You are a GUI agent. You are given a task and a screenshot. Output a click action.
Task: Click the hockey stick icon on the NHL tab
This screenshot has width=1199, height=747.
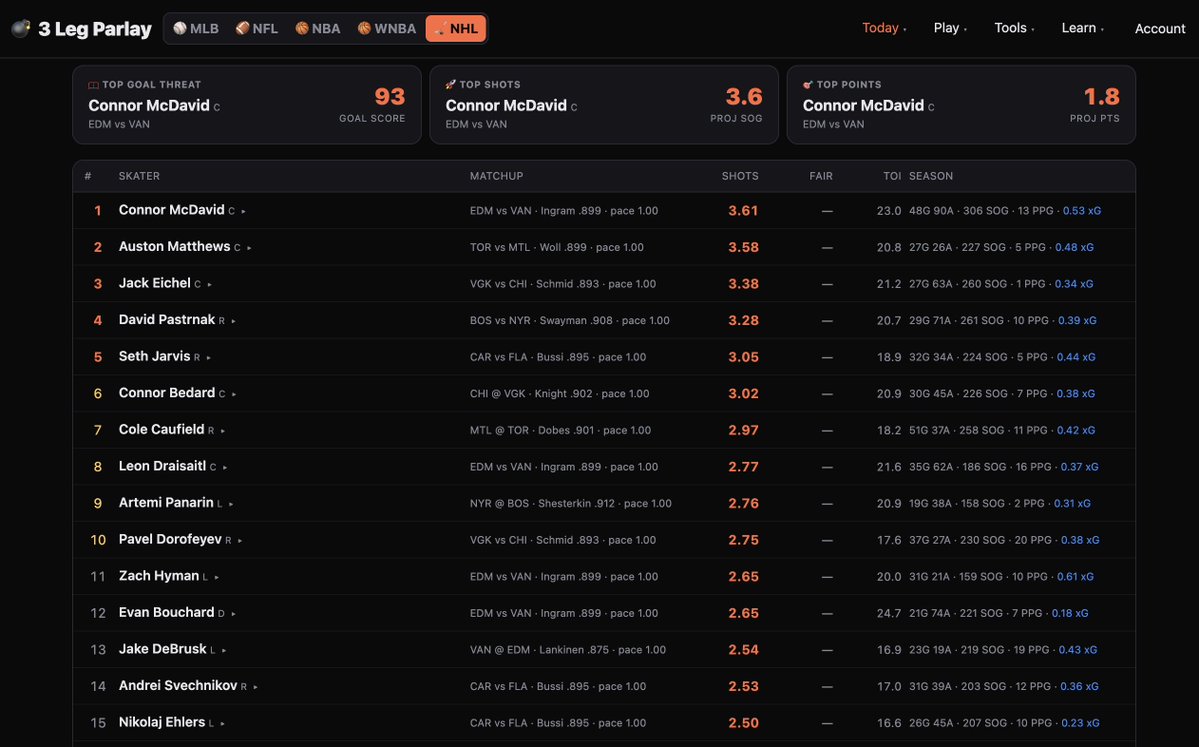point(440,29)
